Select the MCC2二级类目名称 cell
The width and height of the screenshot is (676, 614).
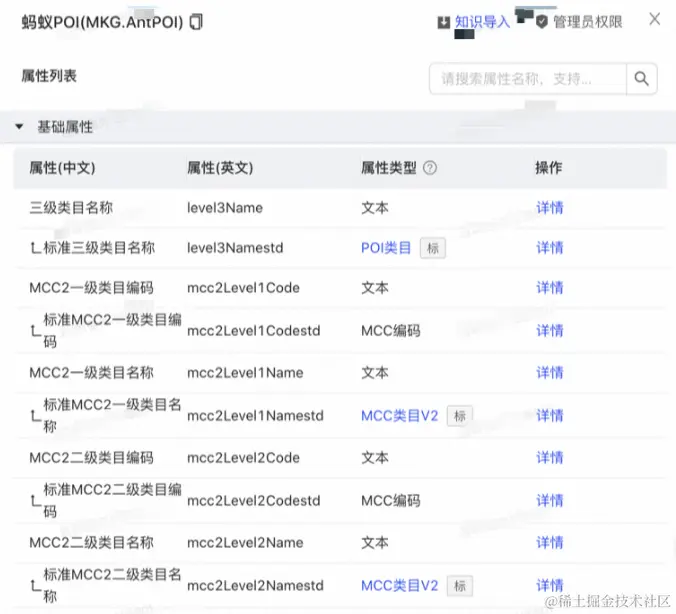(x=91, y=542)
